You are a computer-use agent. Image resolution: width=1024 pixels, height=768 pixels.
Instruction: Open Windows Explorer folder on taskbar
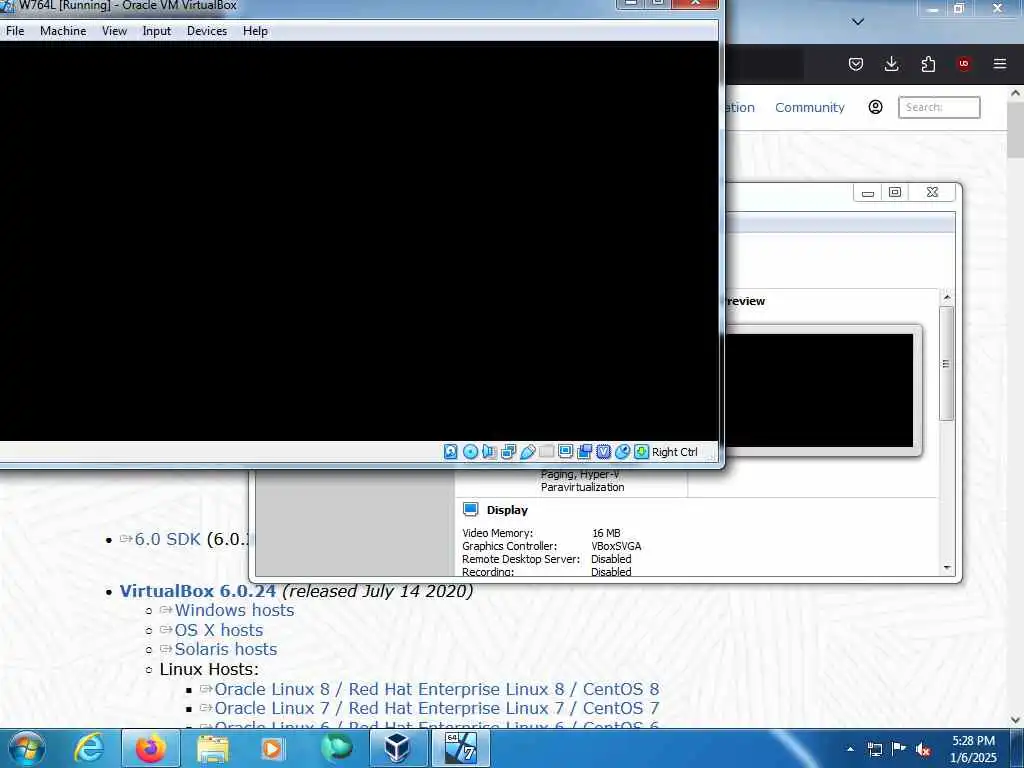pos(213,748)
